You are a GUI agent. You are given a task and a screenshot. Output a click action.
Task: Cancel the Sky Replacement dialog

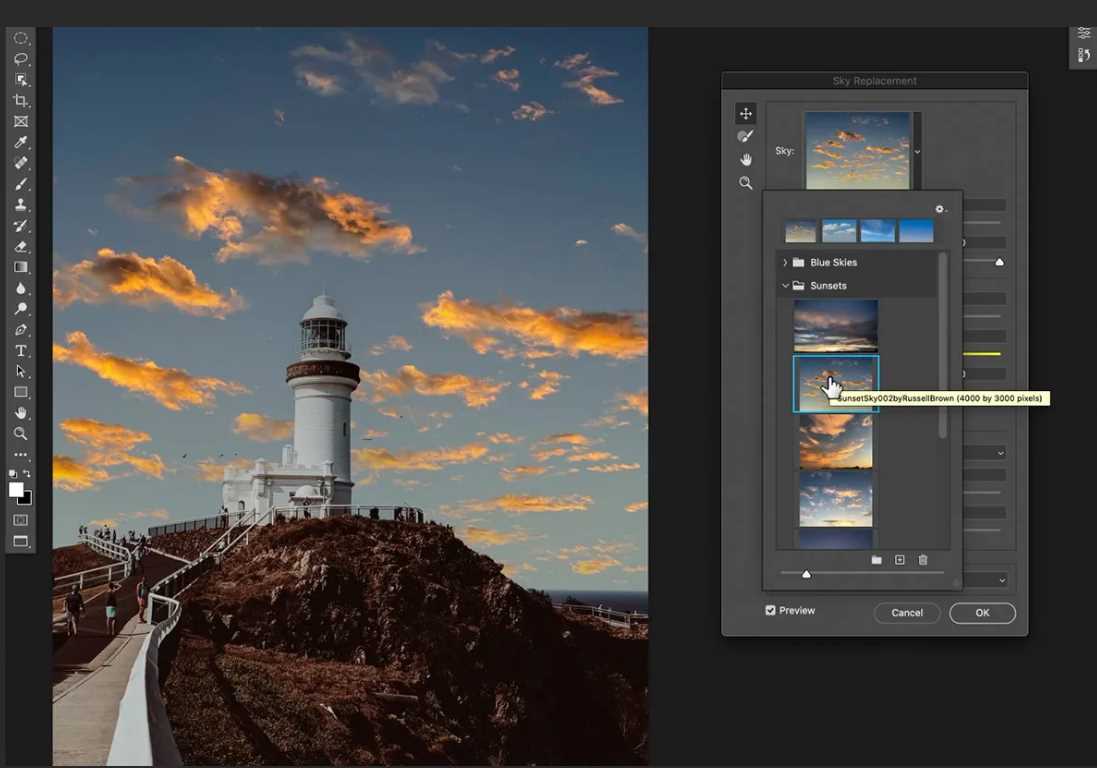906,613
